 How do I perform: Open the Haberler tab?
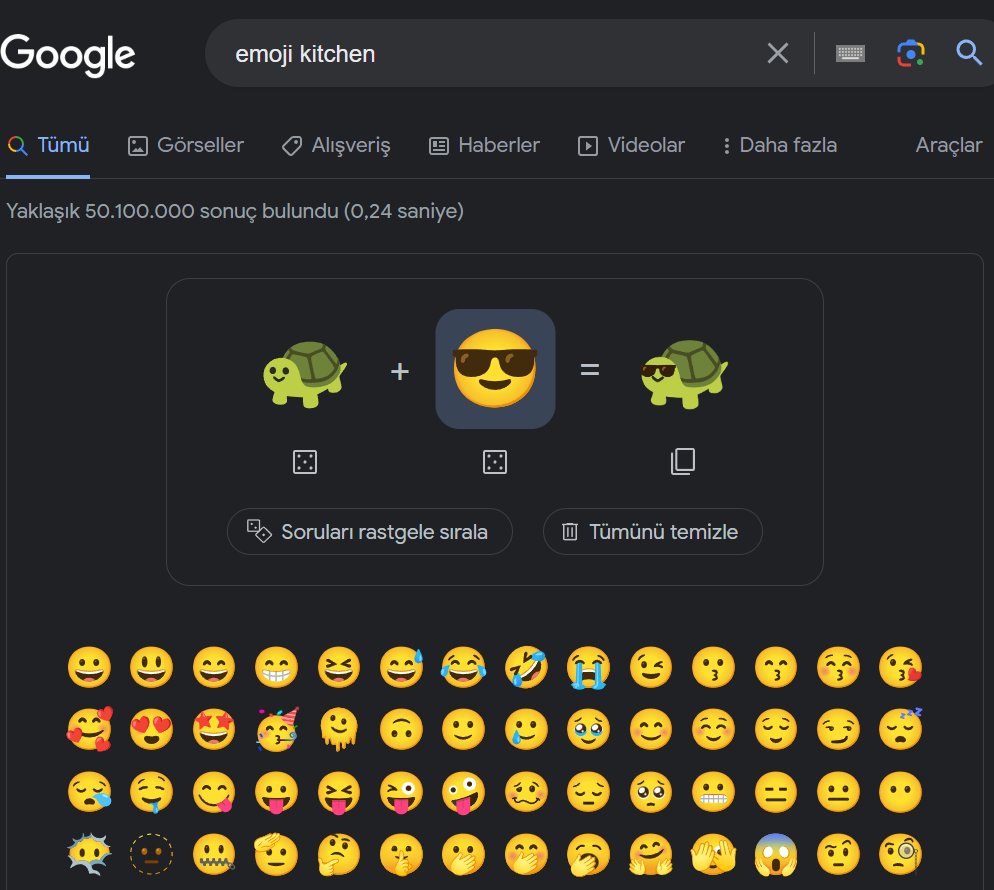[484, 145]
